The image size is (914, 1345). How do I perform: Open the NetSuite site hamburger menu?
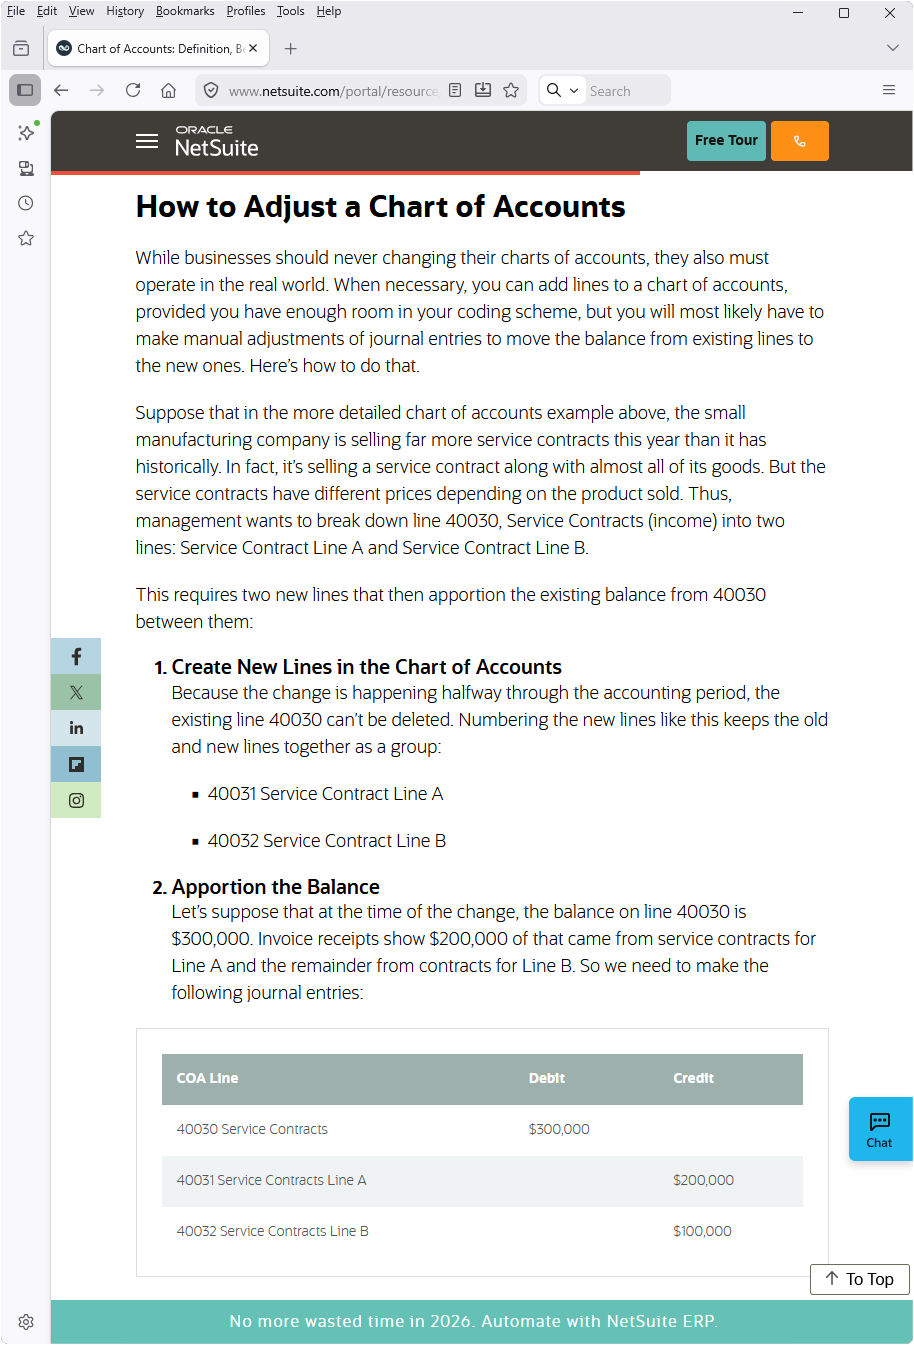147,141
